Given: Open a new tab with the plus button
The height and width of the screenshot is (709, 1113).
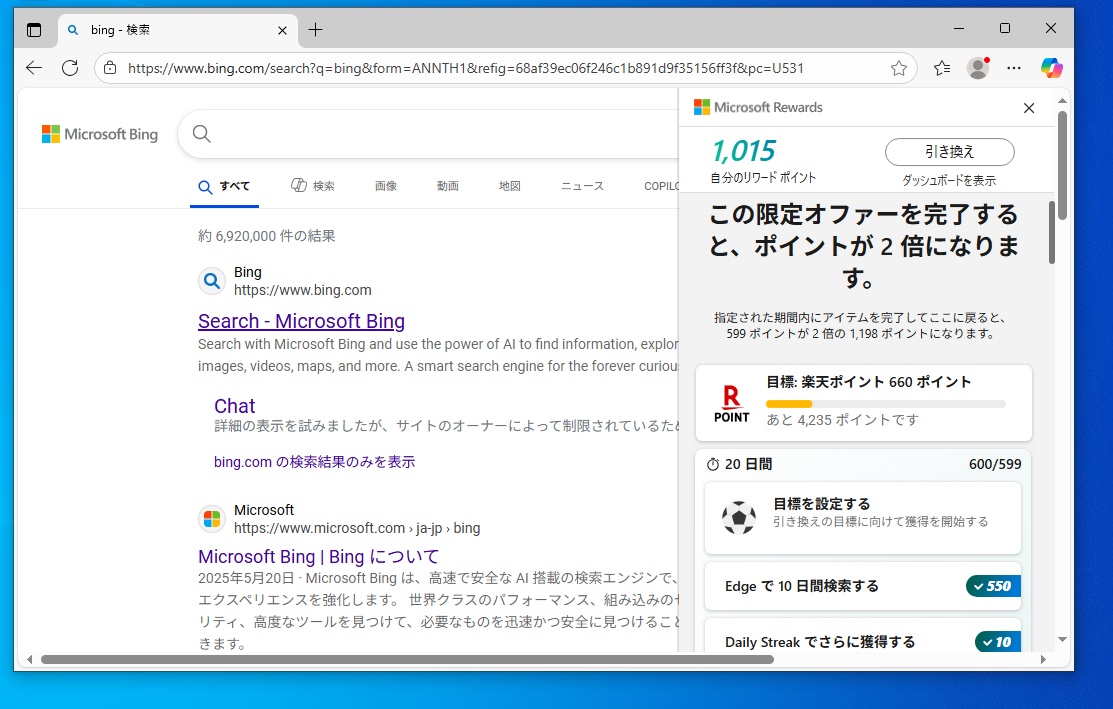Looking at the screenshot, I should 316,30.
